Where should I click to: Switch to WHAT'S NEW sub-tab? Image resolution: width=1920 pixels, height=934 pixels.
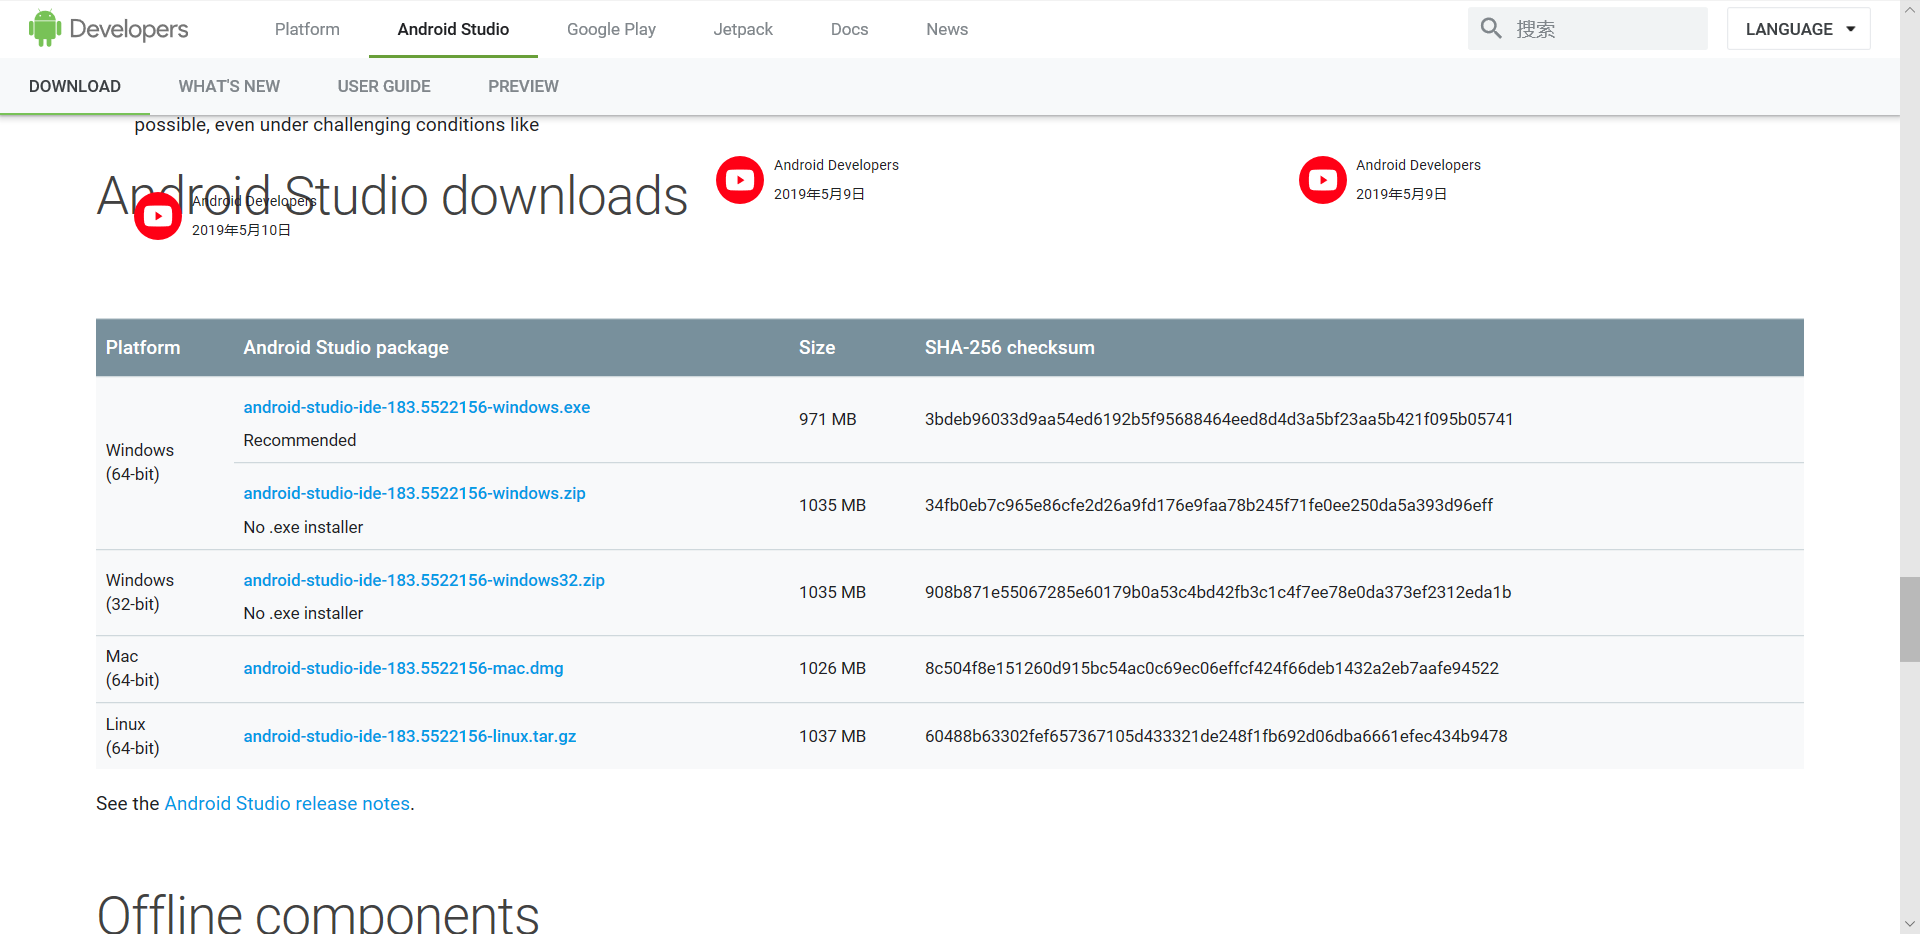[229, 86]
